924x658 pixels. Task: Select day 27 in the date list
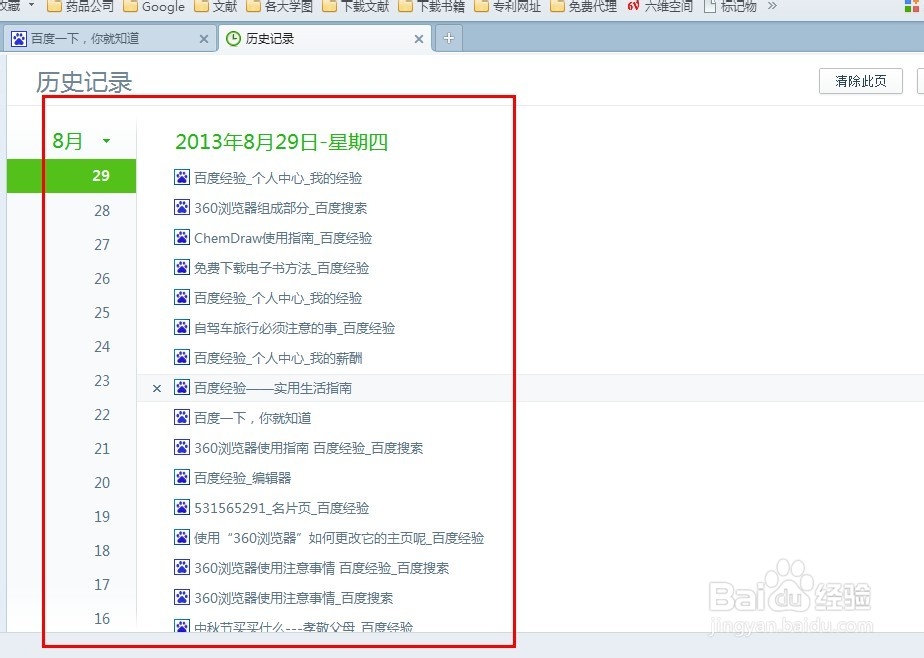pos(102,244)
